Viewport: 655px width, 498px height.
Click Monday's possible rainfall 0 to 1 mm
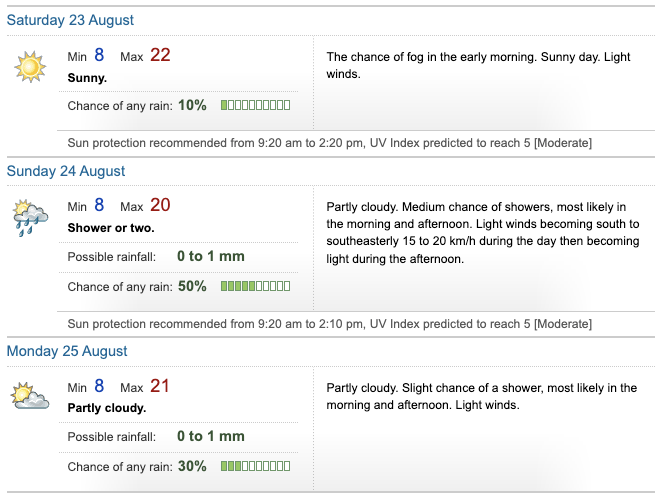210,436
